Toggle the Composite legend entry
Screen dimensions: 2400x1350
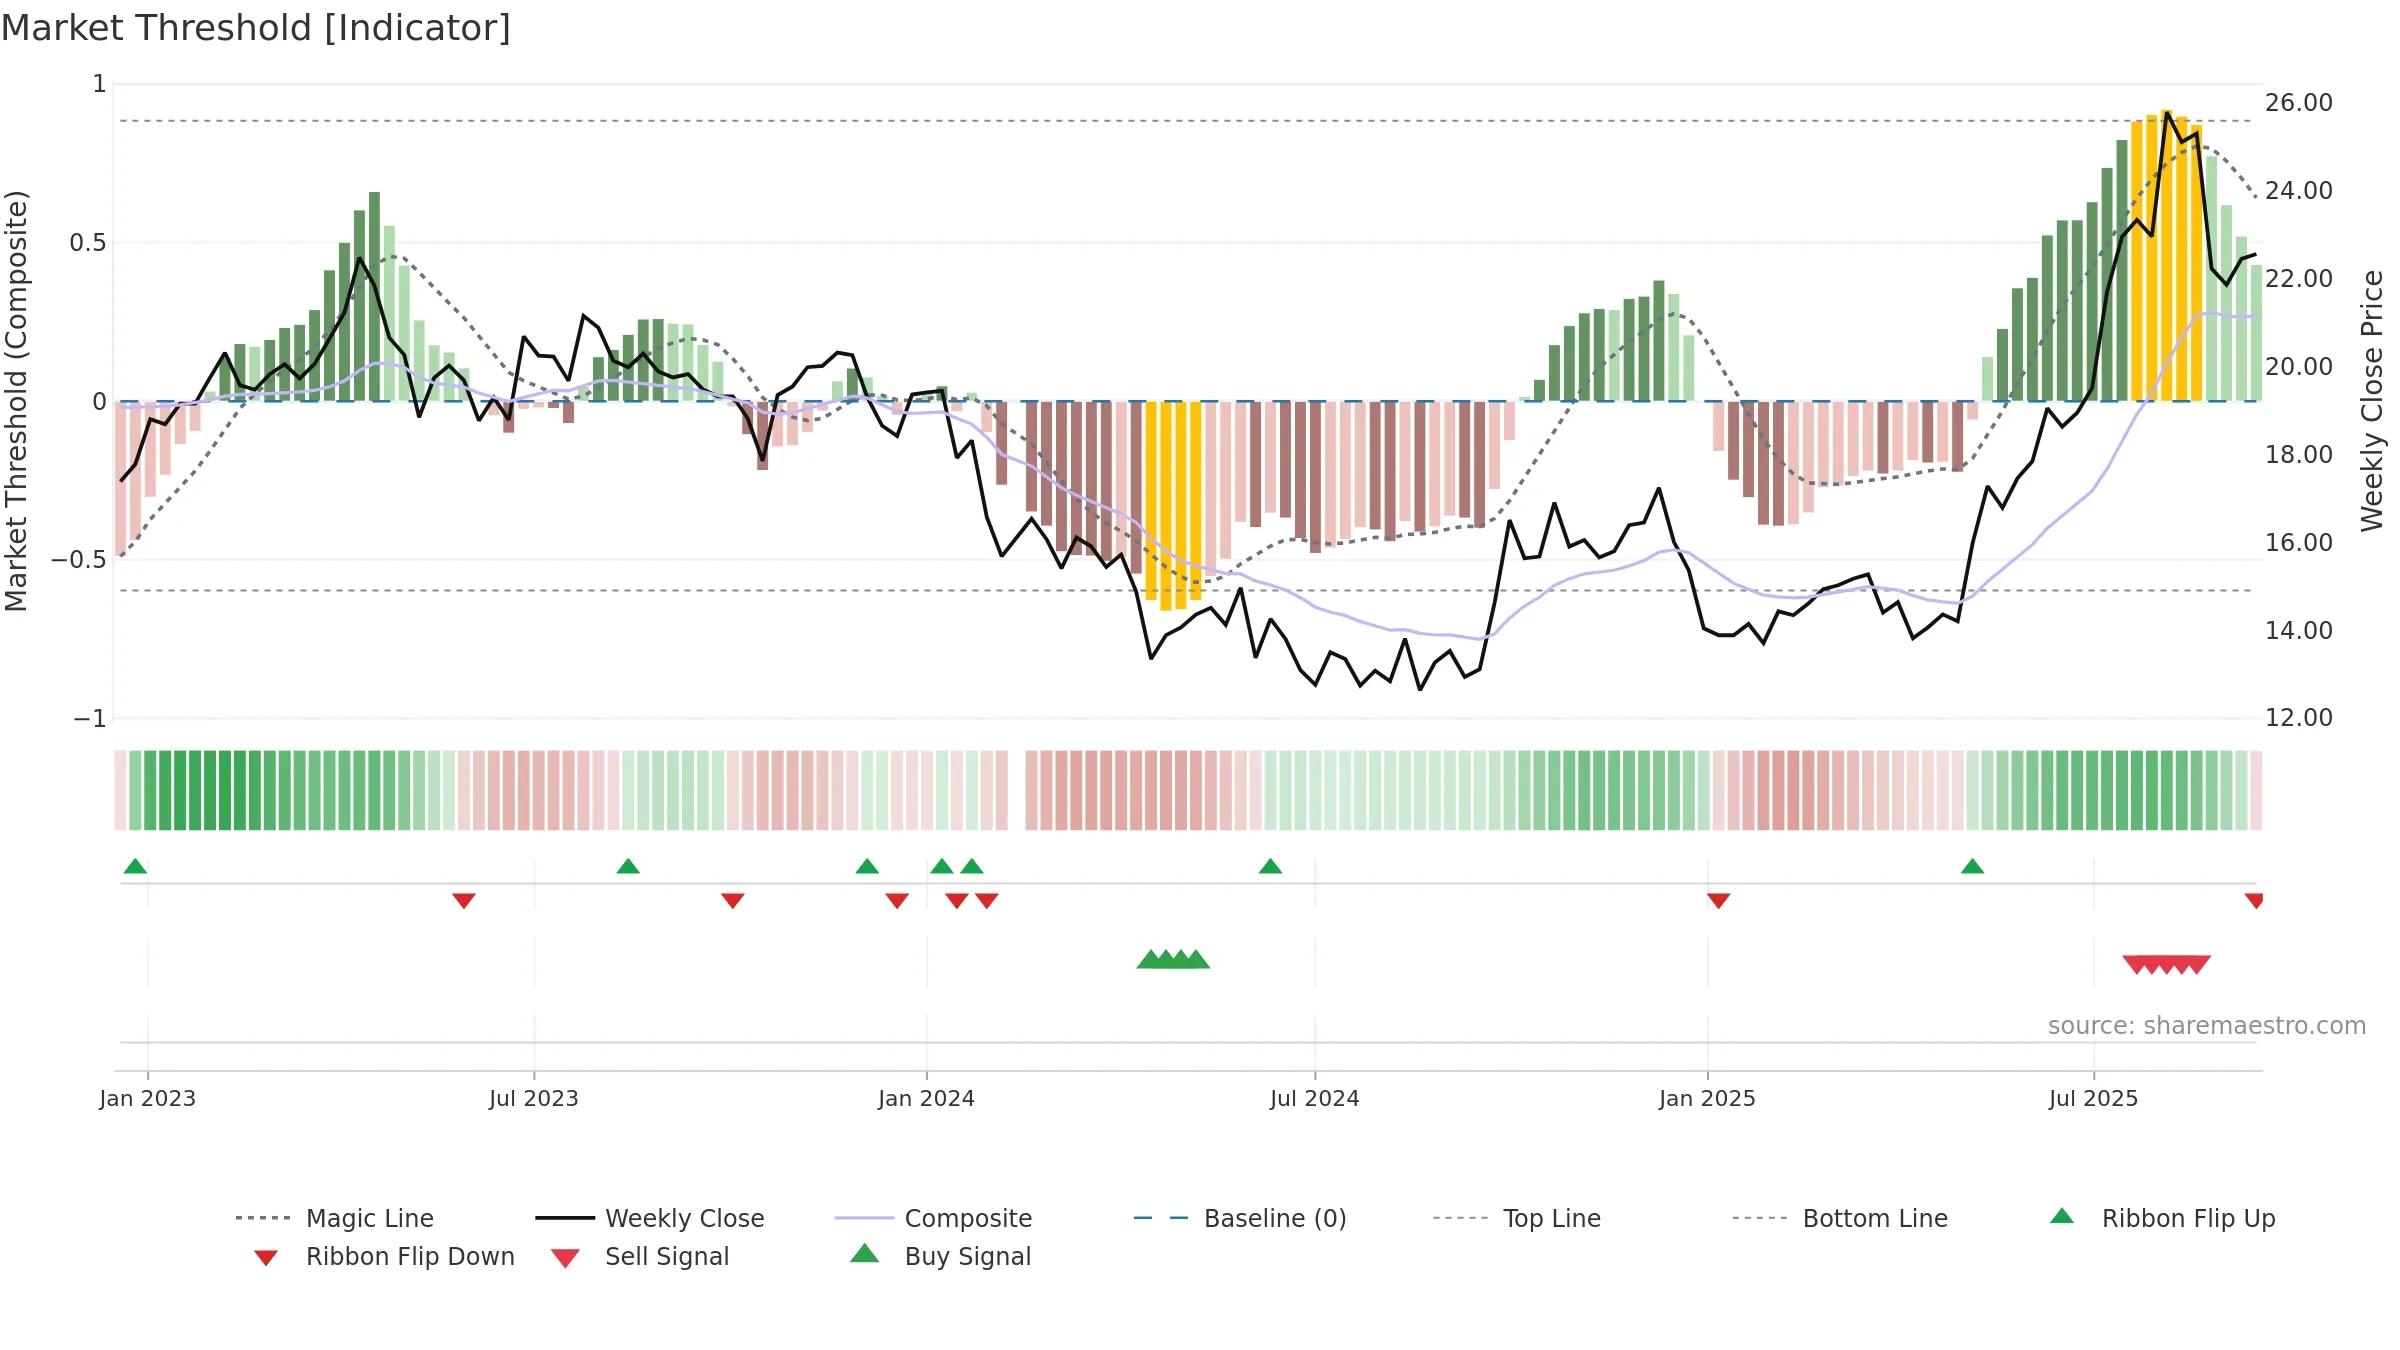coord(933,1218)
